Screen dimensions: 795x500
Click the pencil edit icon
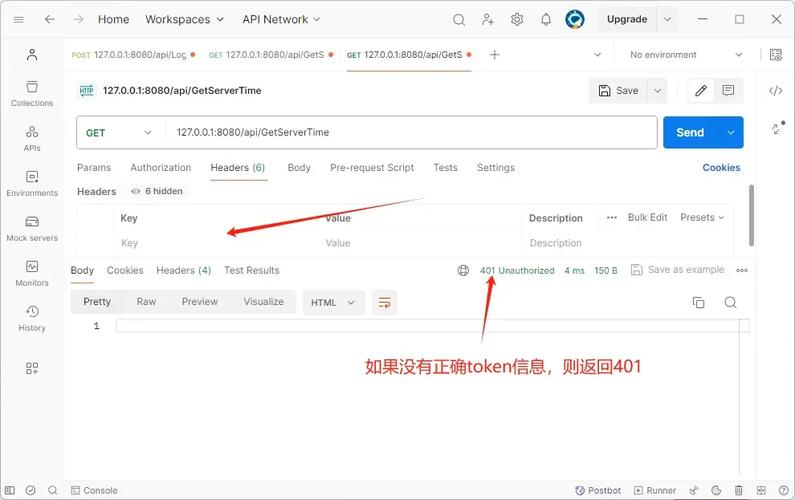point(701,91)
